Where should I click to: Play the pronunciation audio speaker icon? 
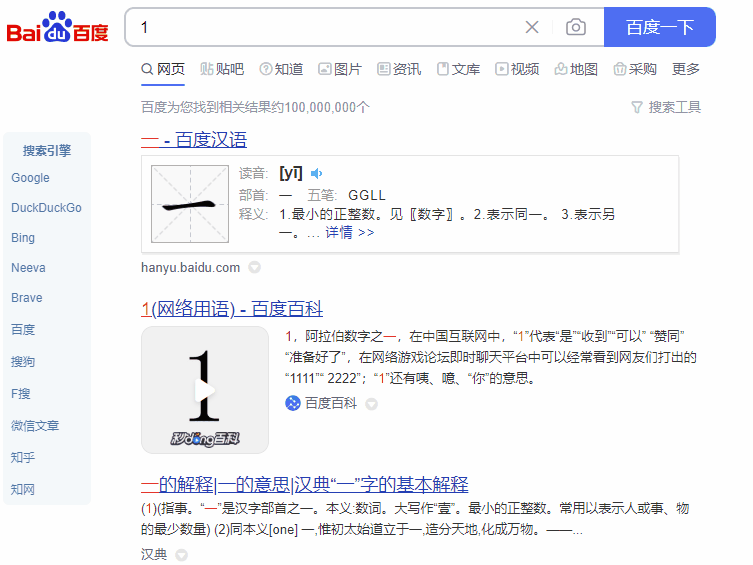pos(317,173)
